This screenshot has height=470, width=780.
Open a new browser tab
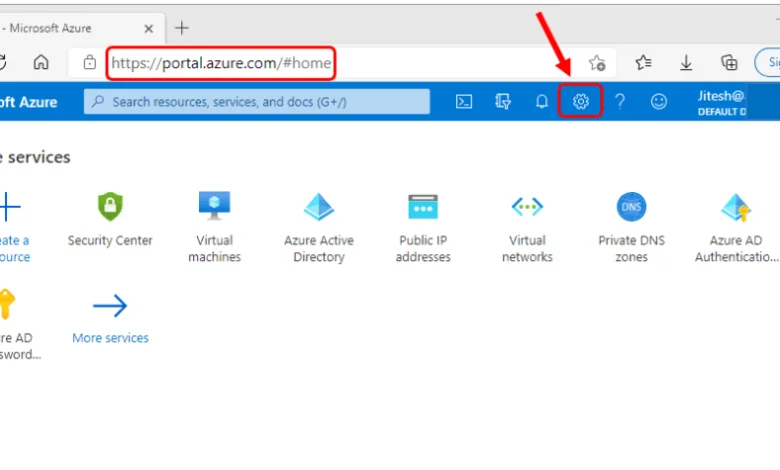tap(182, 27)
